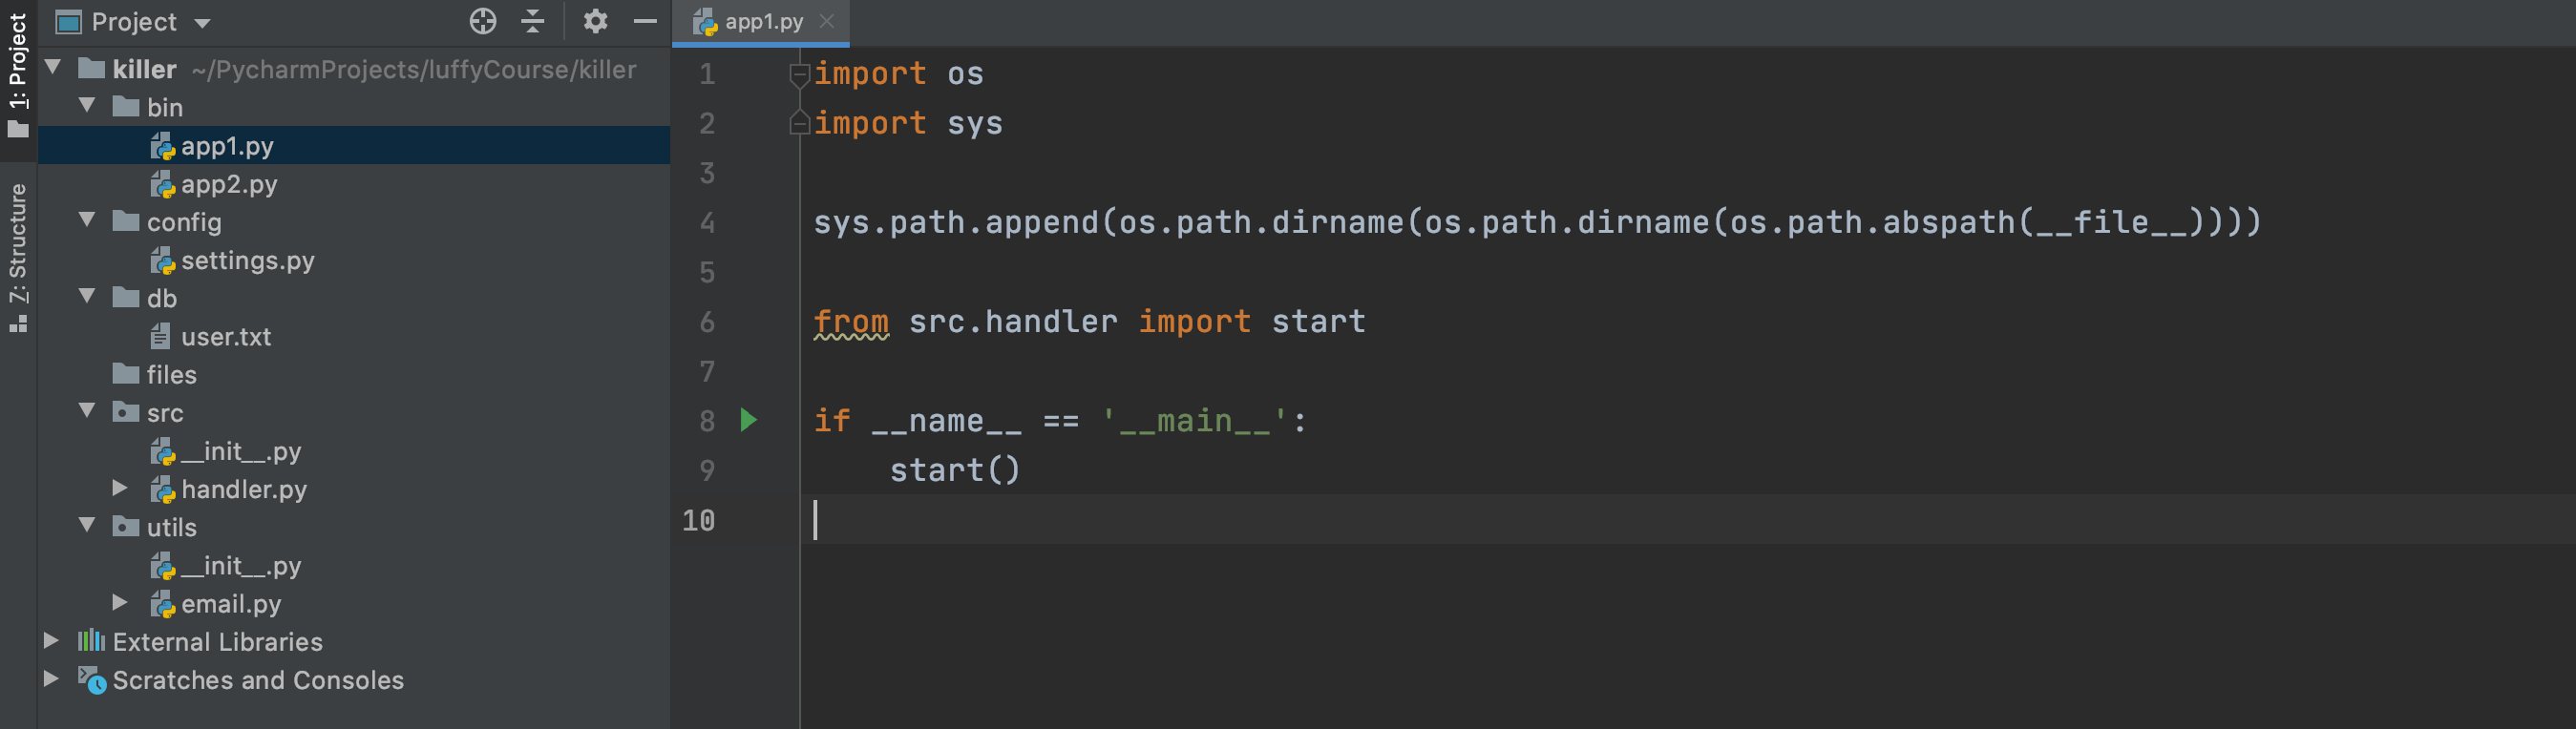Toggle the 1: Project tool window tab
This screenshot has width=2576, height=729.
coord(18,76)
